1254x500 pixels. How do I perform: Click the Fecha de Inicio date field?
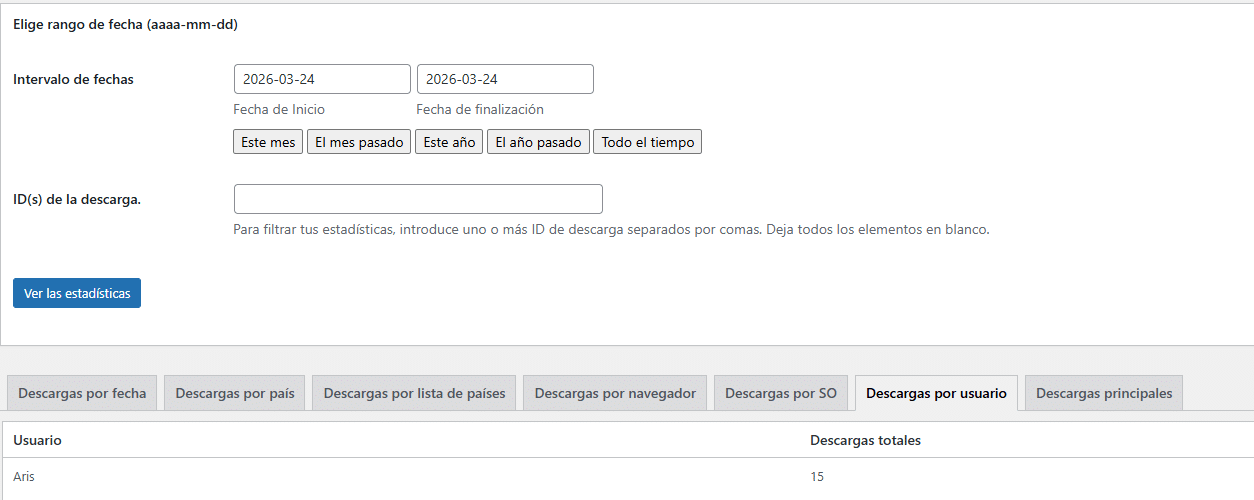pyautogui.click(x=322, y=79)
